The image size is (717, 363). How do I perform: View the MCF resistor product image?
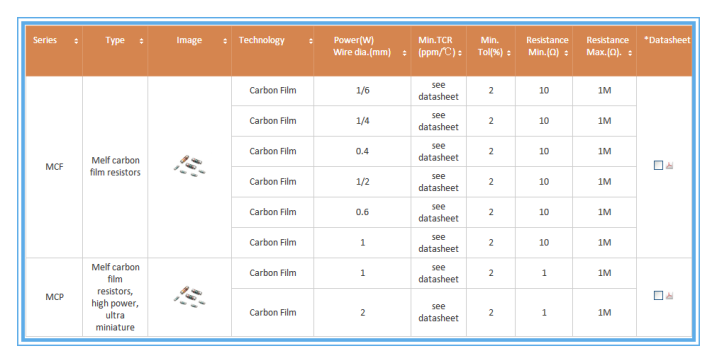click(189, 166)
